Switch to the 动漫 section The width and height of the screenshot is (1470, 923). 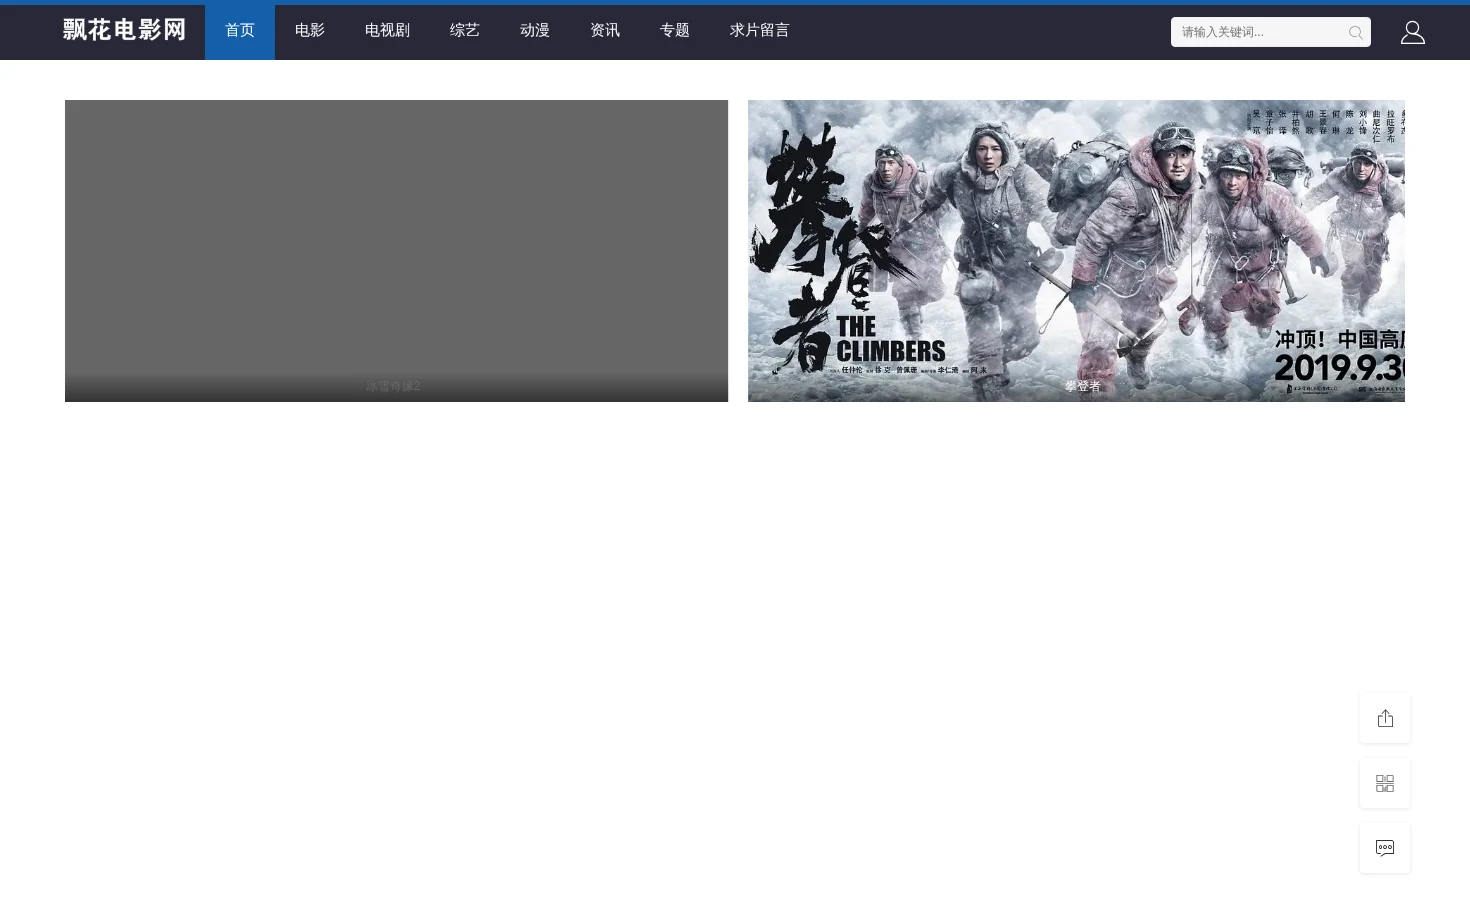pyautogui.click(x=535, y=31)
